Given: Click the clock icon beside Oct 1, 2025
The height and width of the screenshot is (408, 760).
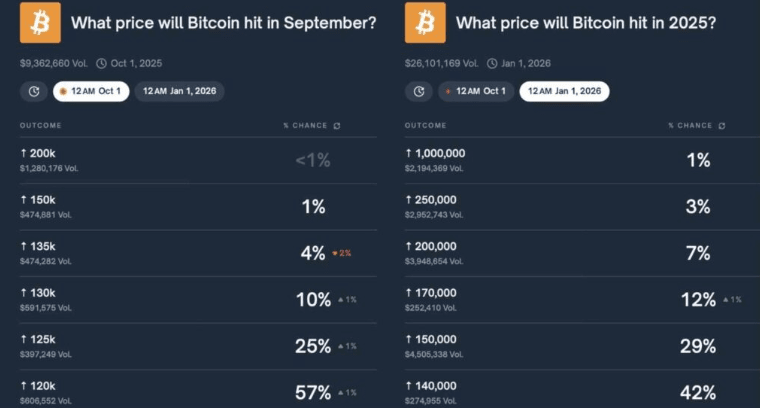Looking at the screenshot, I should [101, 63].
